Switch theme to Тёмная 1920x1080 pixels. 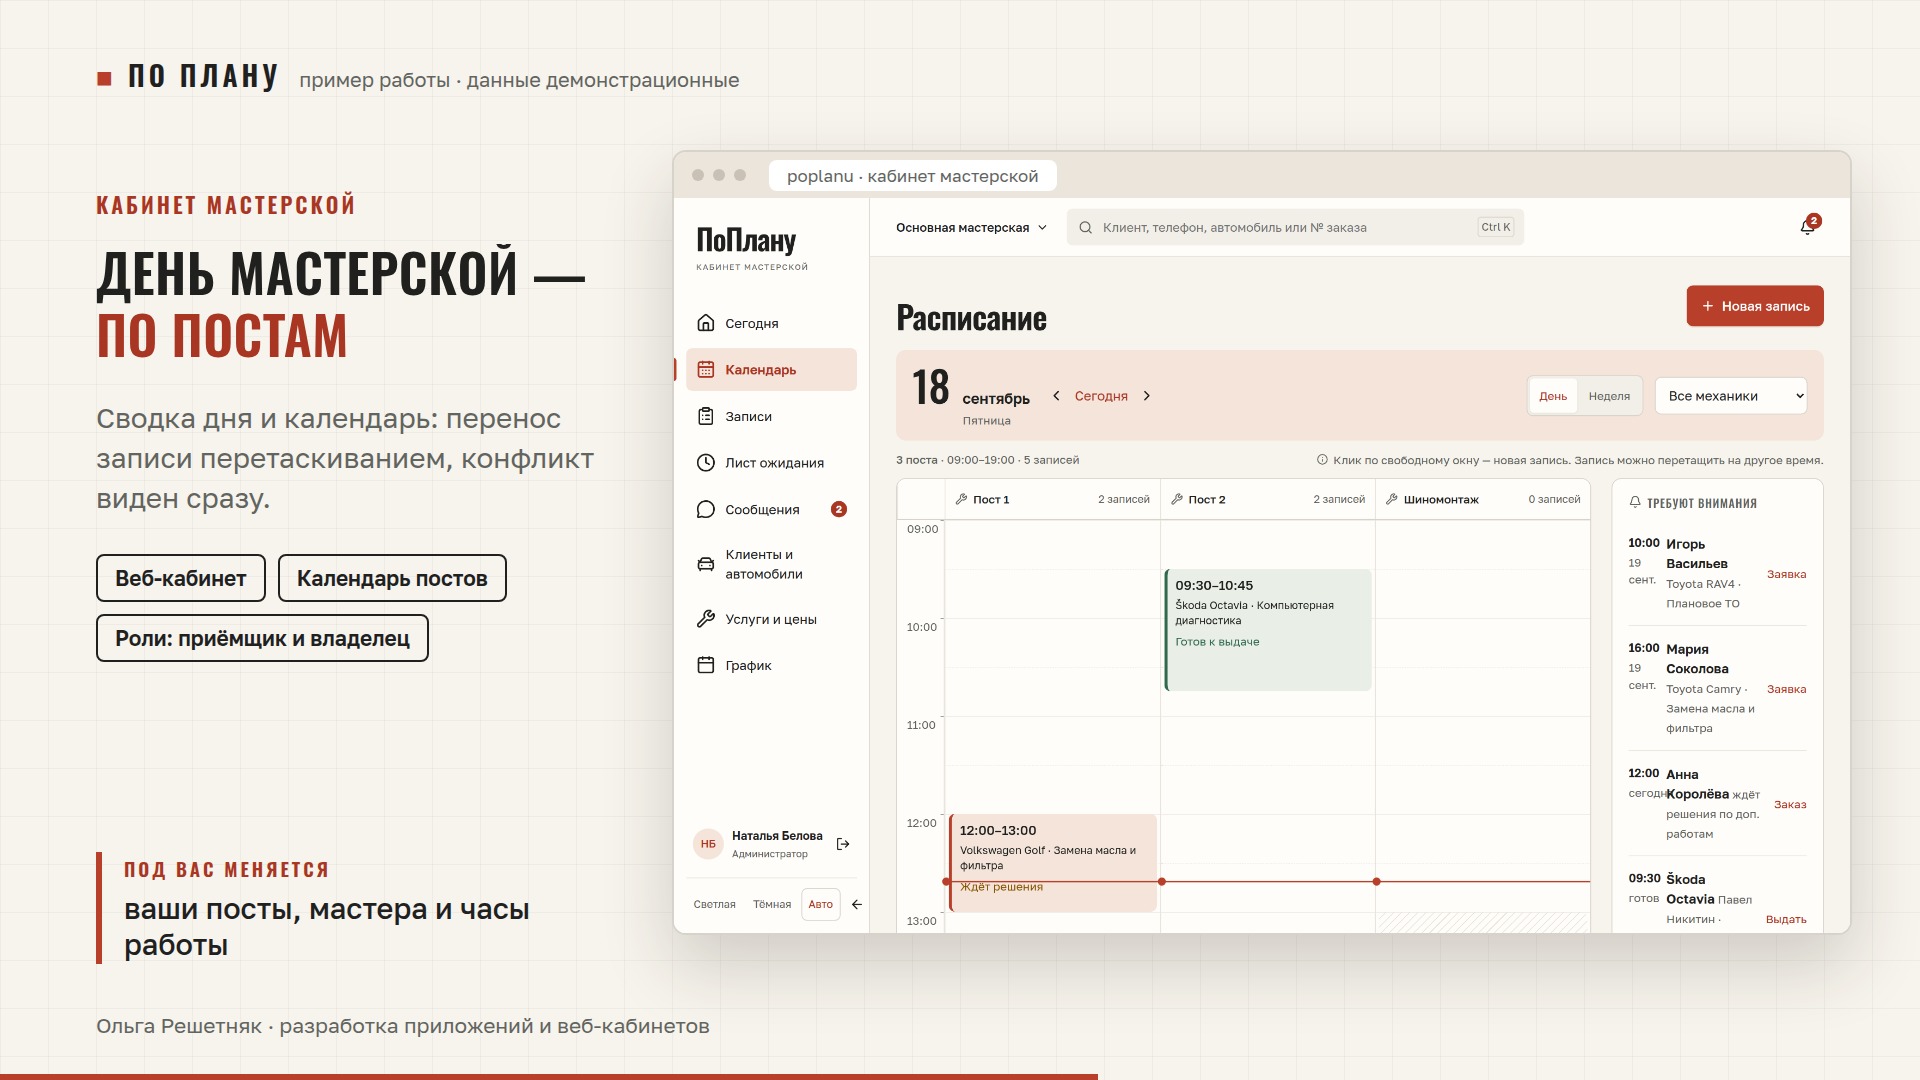(772, 904)
